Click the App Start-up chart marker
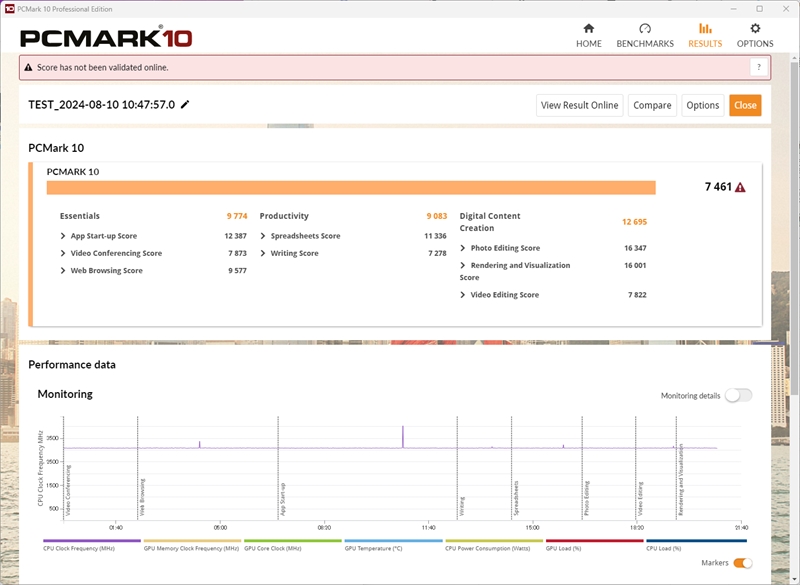The width and height of the screenshot is (800, 585). [x=283, y=499]
